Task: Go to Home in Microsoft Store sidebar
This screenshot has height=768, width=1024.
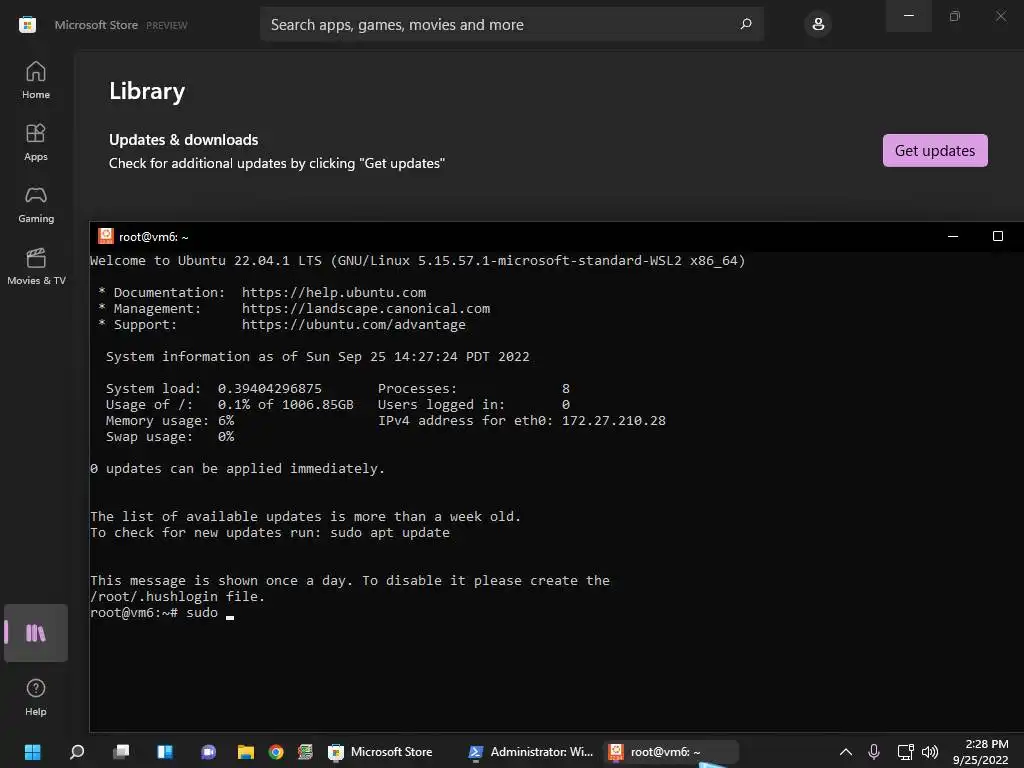Action: (36, 80)
